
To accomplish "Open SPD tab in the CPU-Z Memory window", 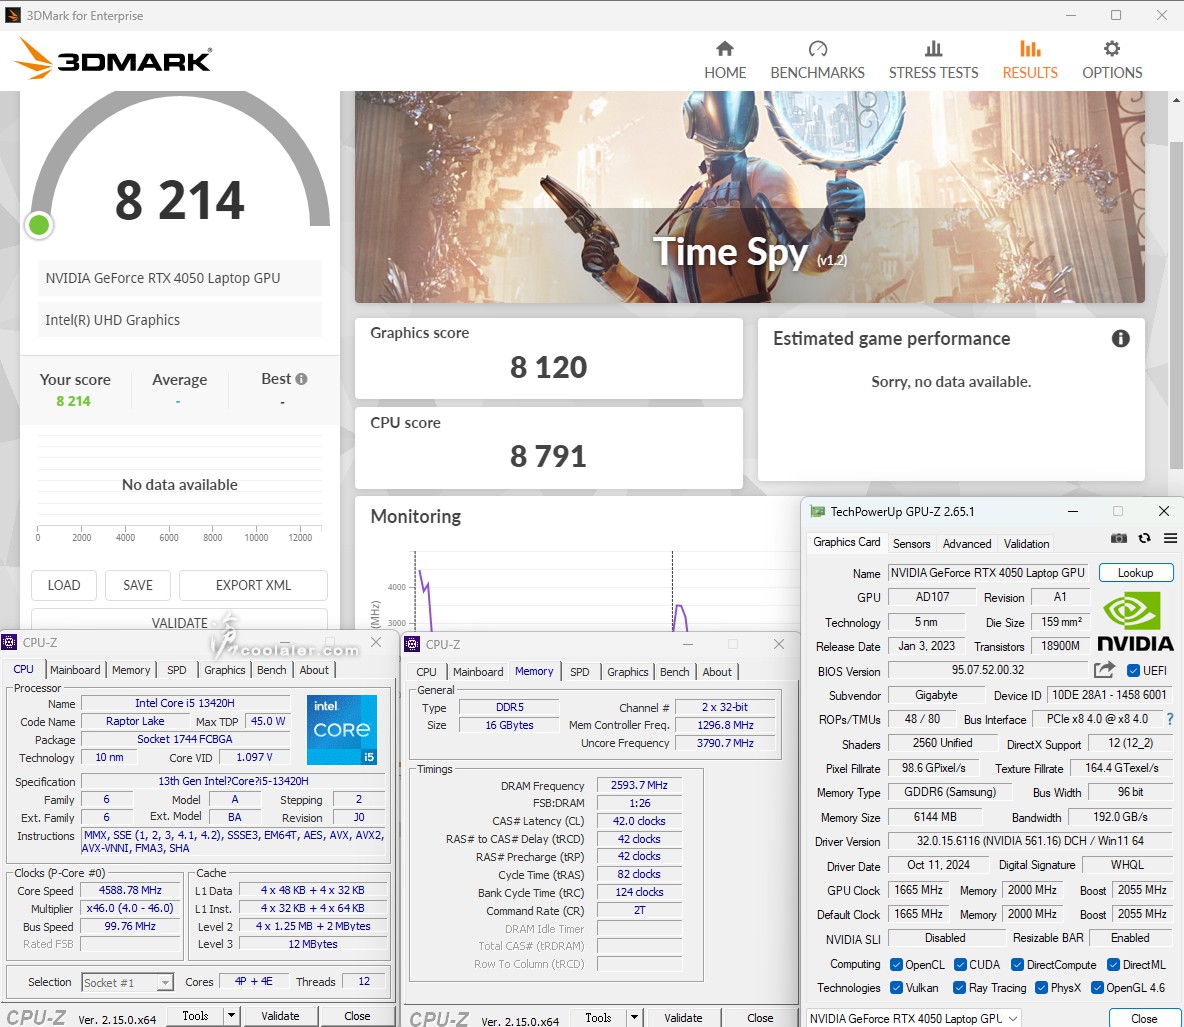I will point(580,671).
